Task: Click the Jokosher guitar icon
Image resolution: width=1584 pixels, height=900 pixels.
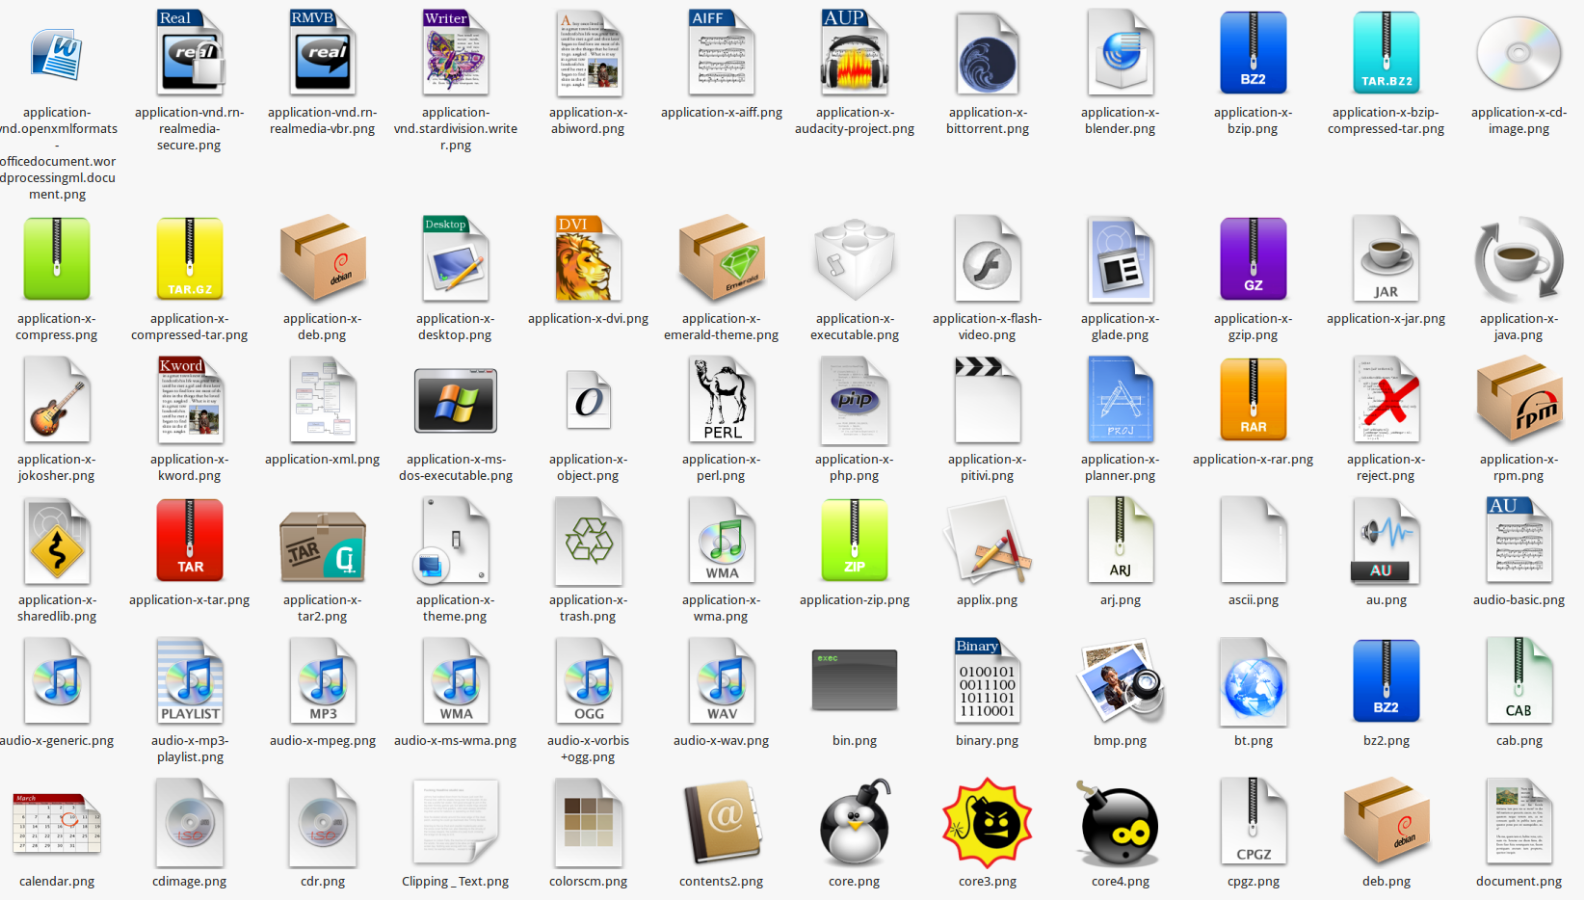Action: pos(56,400)
